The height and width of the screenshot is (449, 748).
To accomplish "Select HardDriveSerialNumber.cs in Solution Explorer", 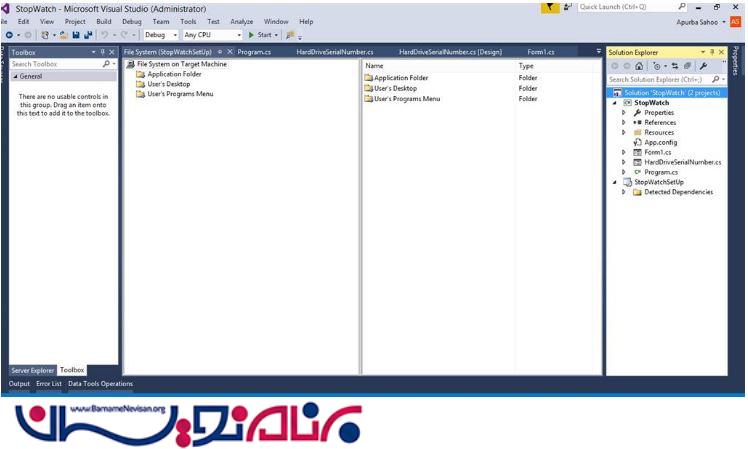I will pos(683,162).
